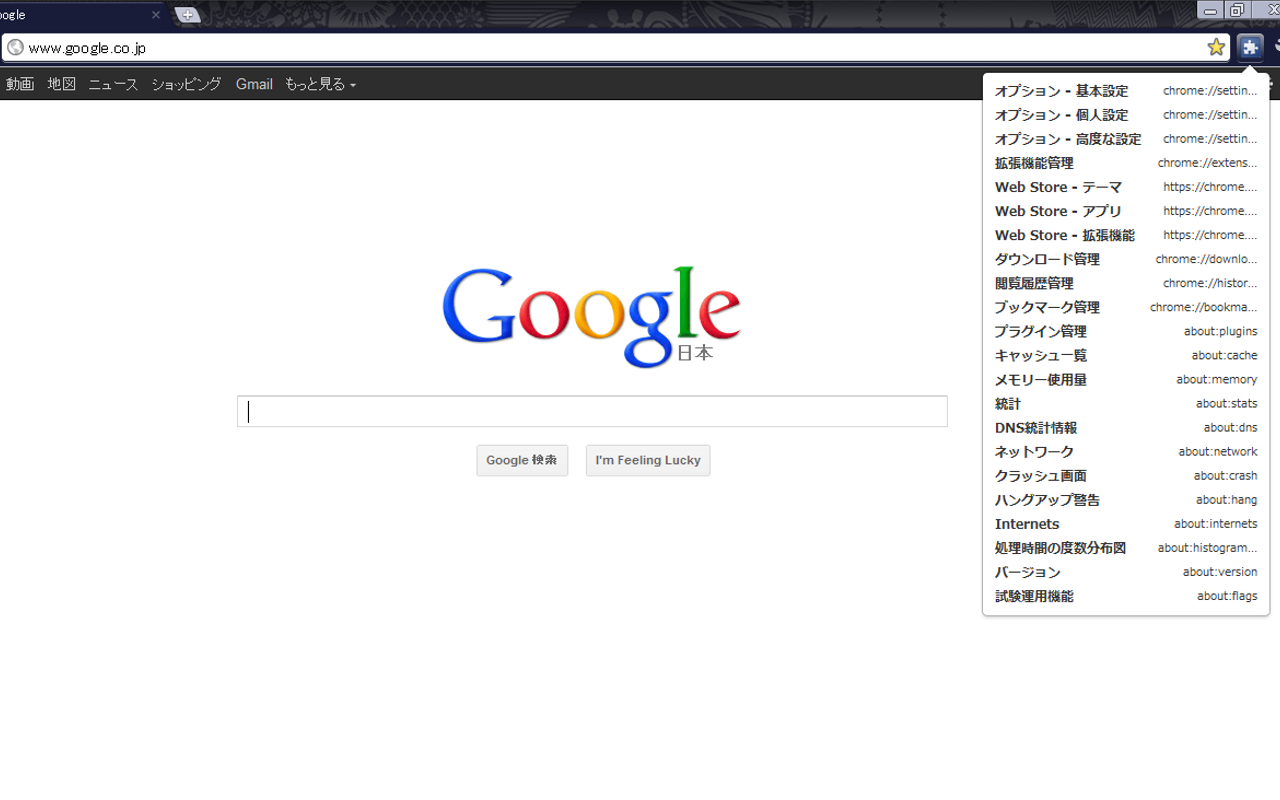Open ネットワーク (about:network) entry
This screenshot has width=1280, height=800.
[x=1126, y=452]
